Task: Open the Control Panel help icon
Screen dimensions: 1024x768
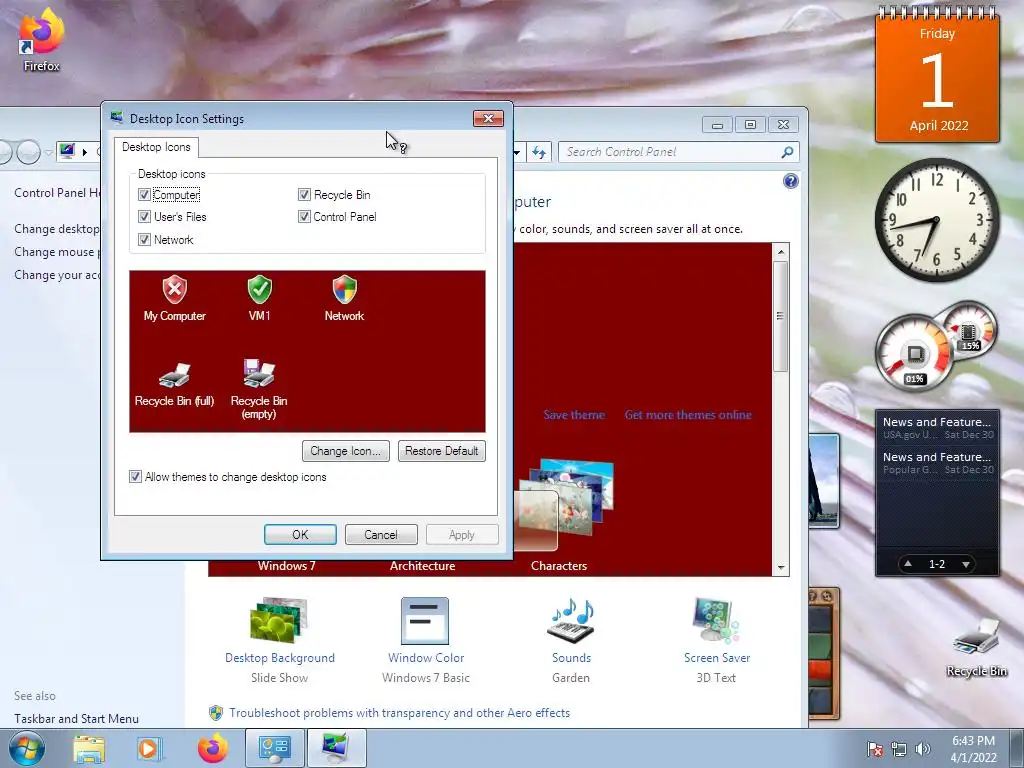Action: tap(790, 182)
